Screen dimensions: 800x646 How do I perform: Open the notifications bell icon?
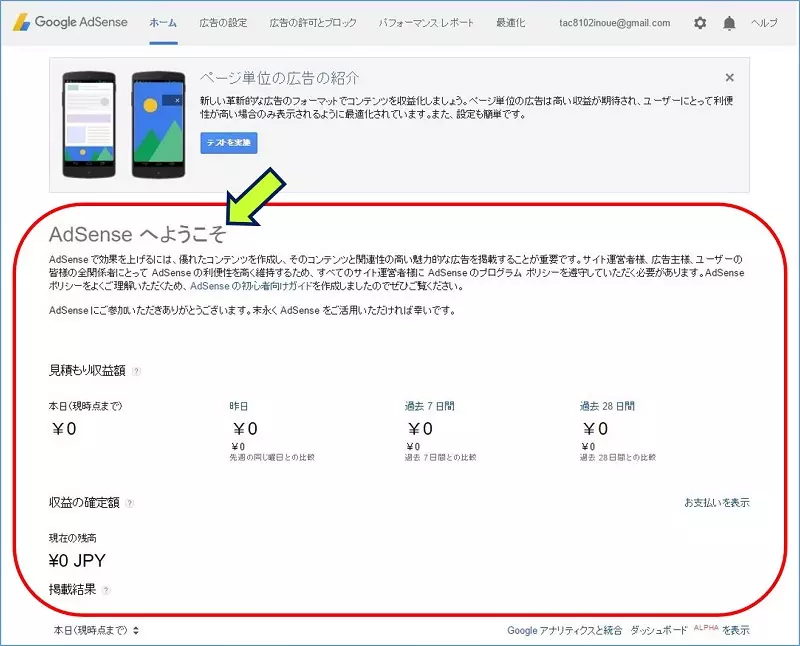pyautogui.click(x=729, y=23)
